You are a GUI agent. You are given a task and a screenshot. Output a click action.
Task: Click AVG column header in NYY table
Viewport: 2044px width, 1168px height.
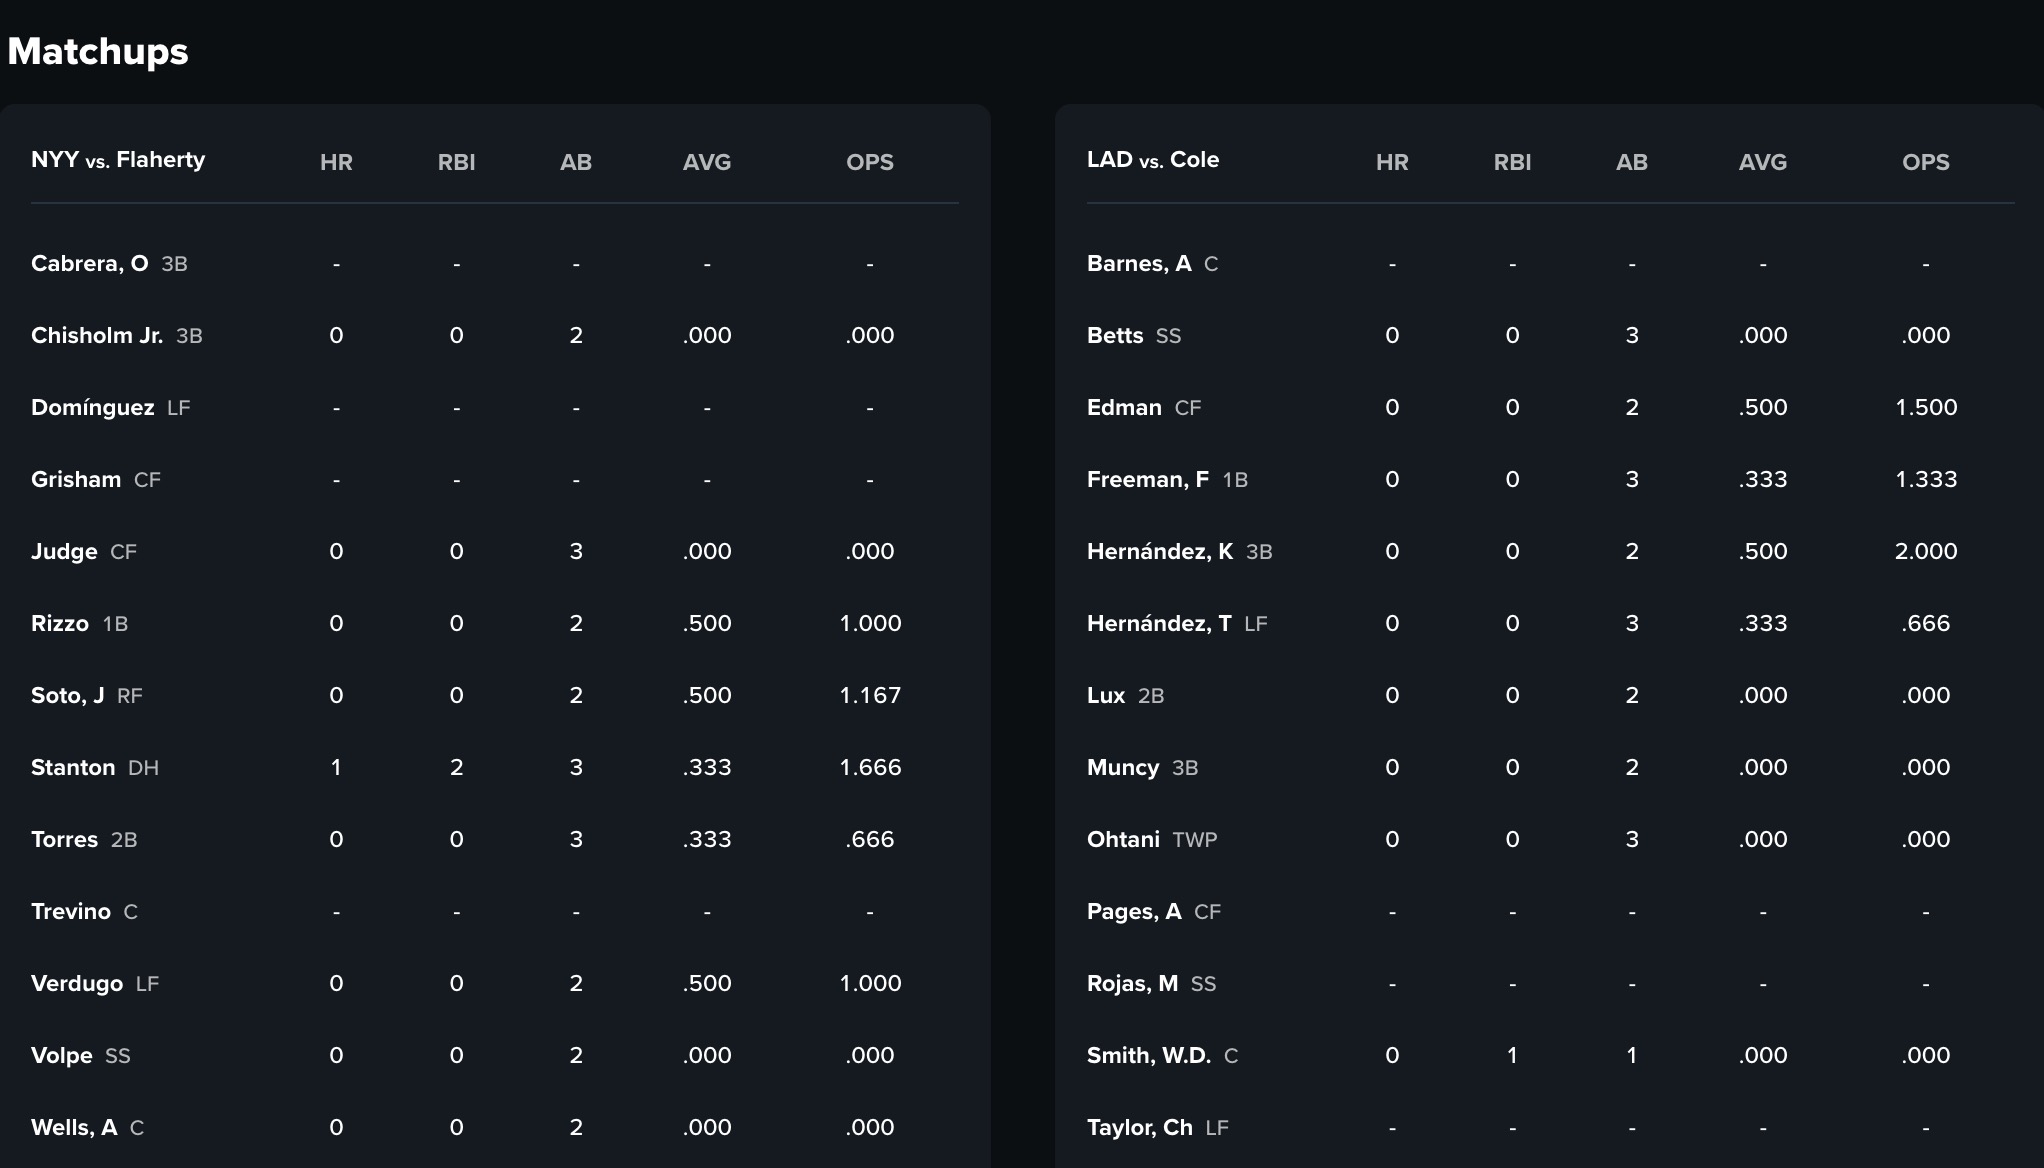coord(707,162)
